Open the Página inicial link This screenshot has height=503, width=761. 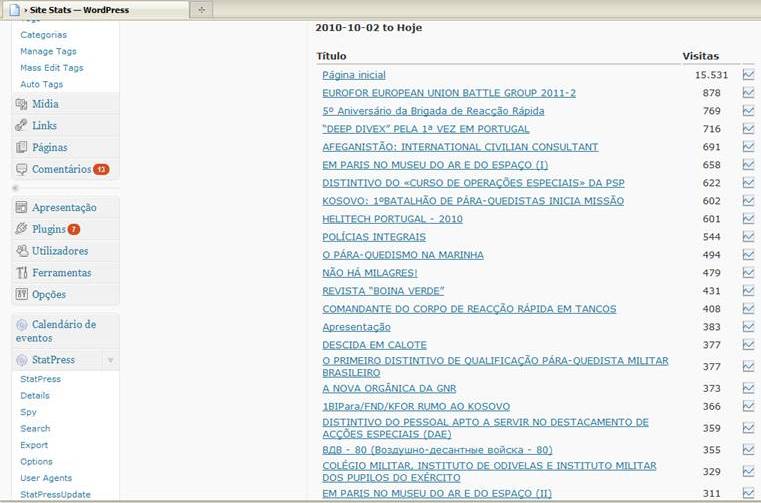pos(354,75)
